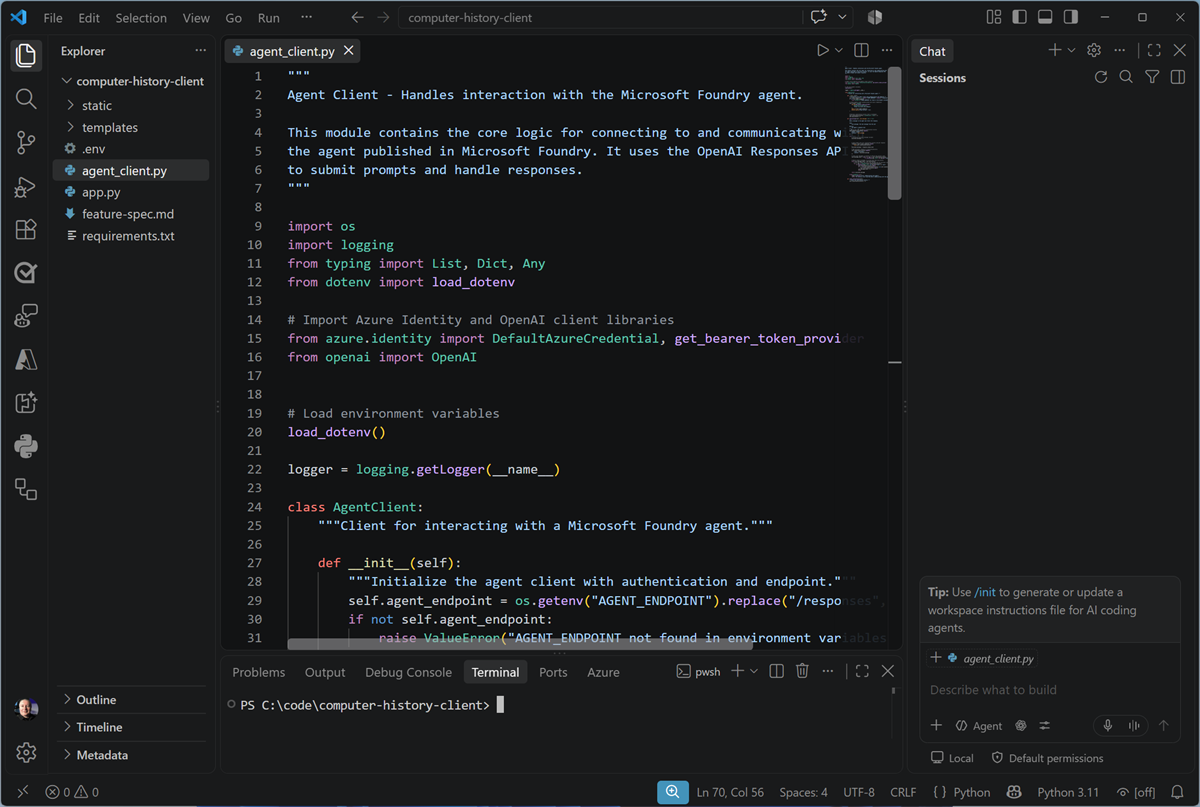Open the Run menu
The width and height of the screenshot is (1200, 807).
pyautogui.click(x=269, y=18)
